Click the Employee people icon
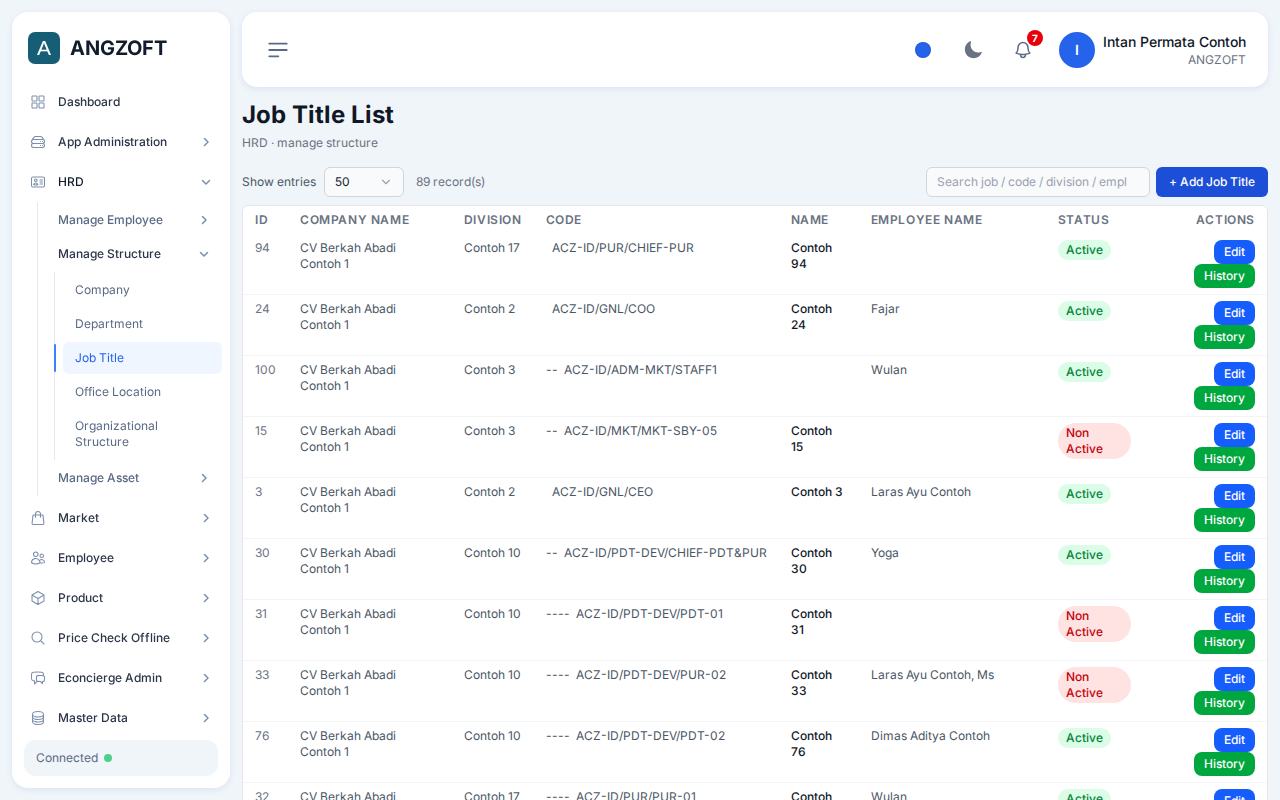This screenshot has width=1280, height=800. pos(38,558)
